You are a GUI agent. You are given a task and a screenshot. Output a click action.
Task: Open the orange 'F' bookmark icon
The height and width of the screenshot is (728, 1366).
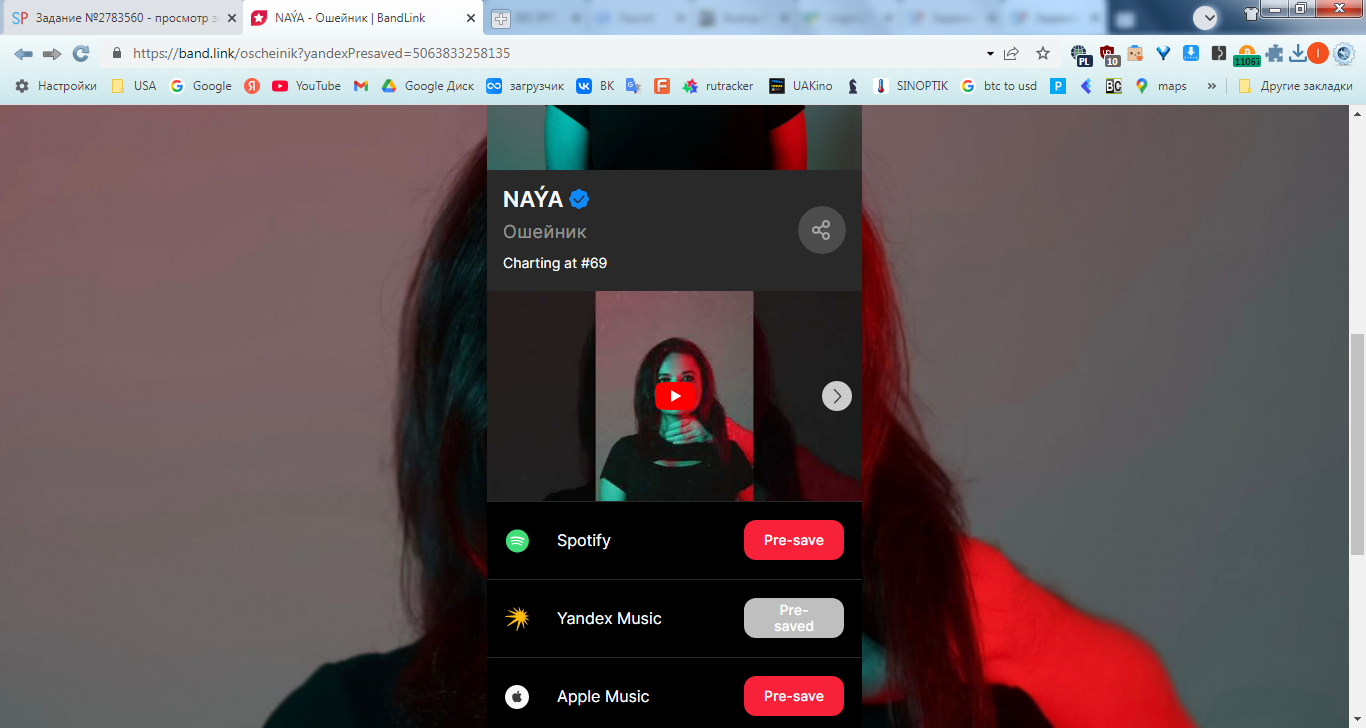click(x=661, y=86)
